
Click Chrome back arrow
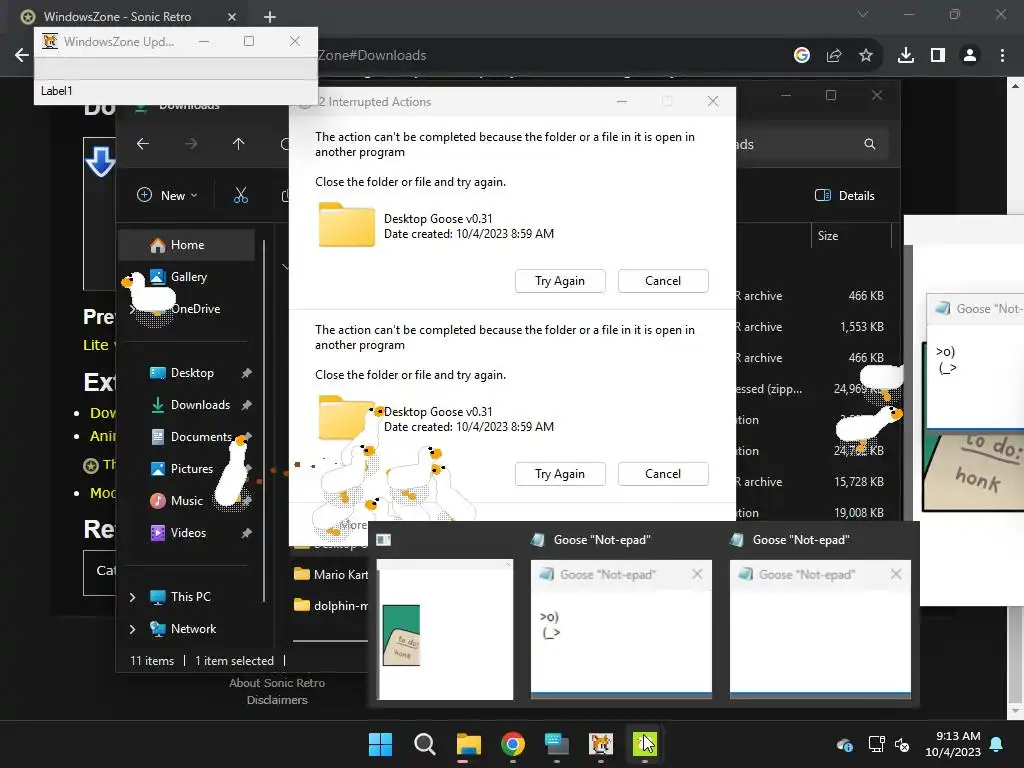point(22,56)
